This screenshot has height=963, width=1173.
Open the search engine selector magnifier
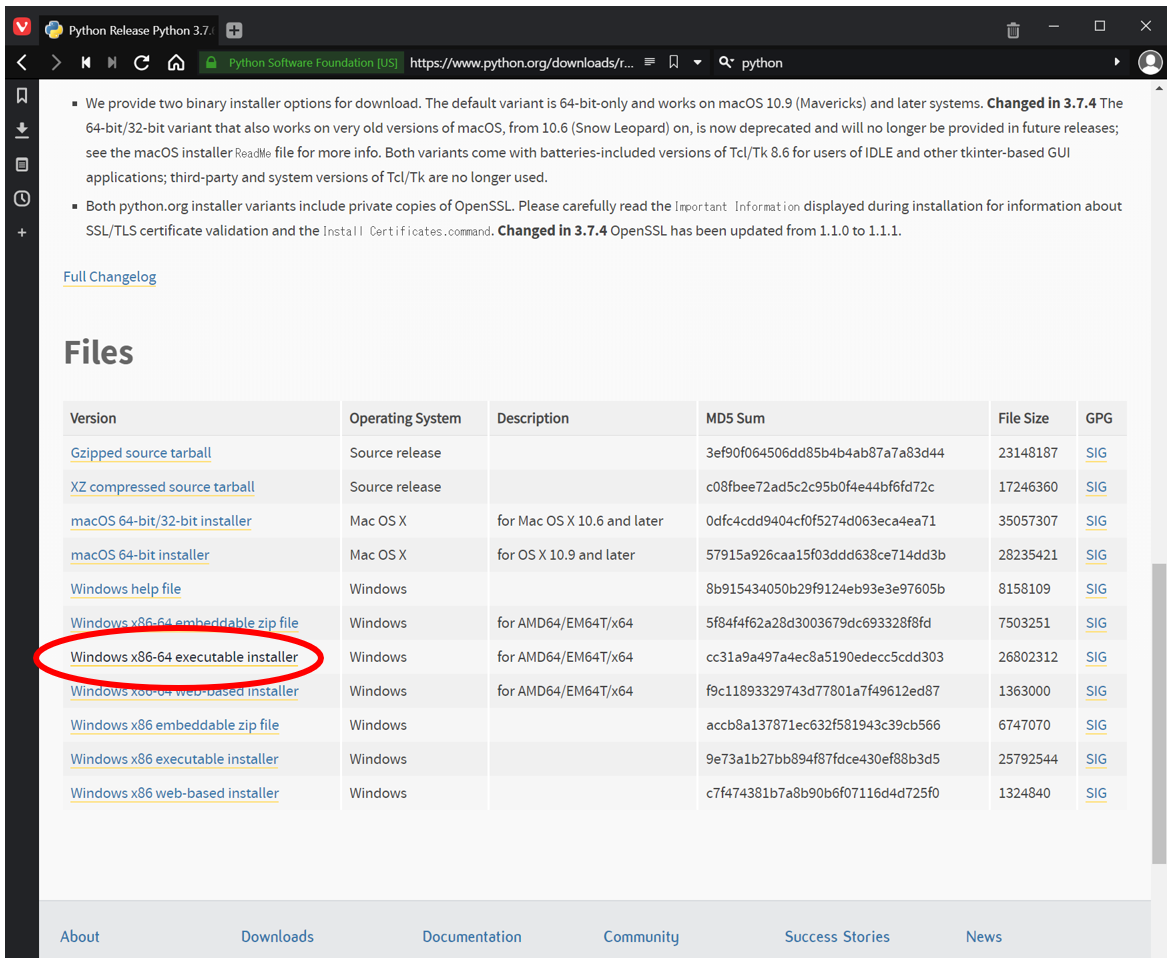click(x=726, y=63)
